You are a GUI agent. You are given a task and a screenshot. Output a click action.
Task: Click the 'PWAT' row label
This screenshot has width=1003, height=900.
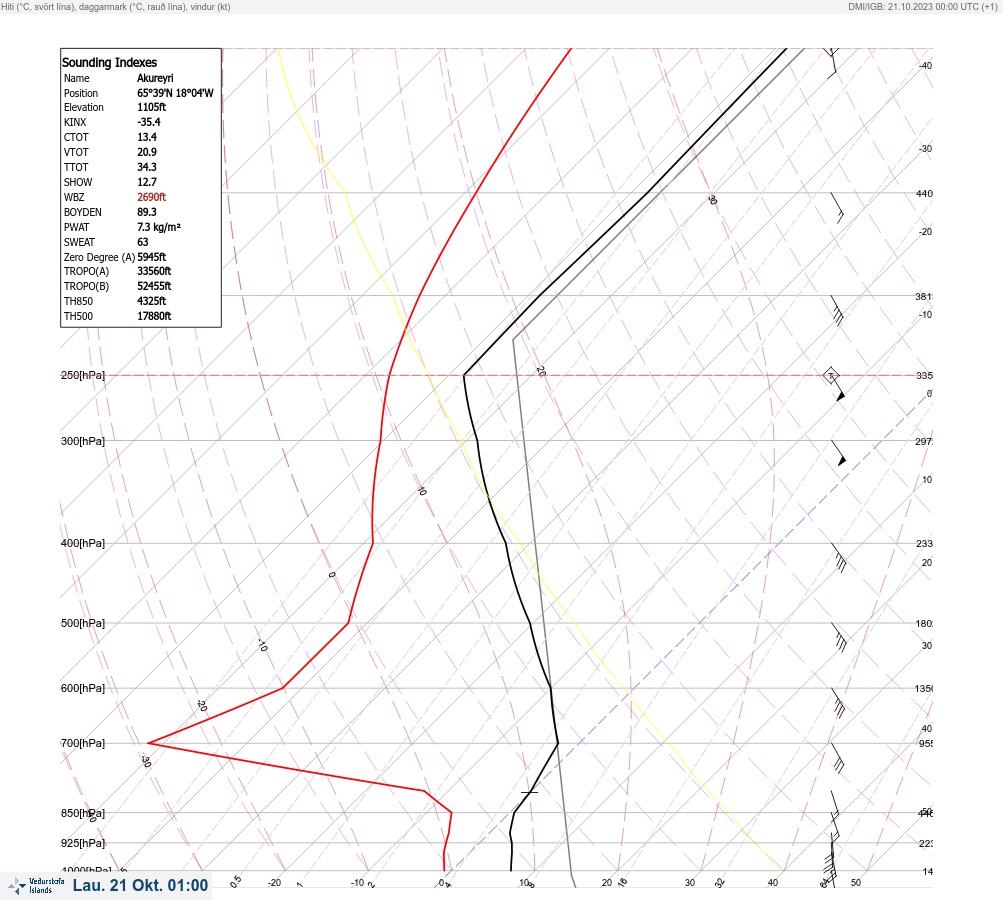tap(77, 227)
